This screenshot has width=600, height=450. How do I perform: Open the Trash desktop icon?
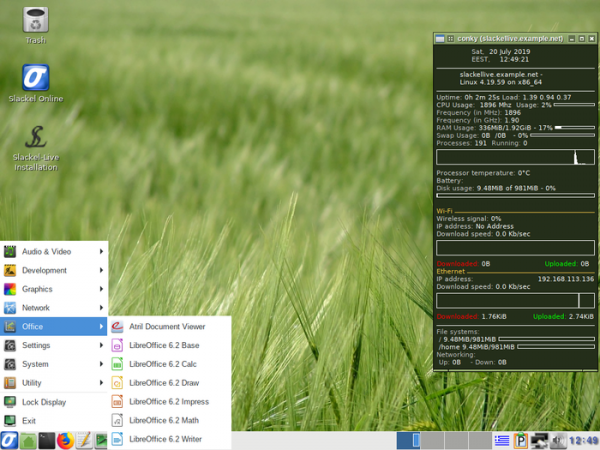tap(35, 20)
